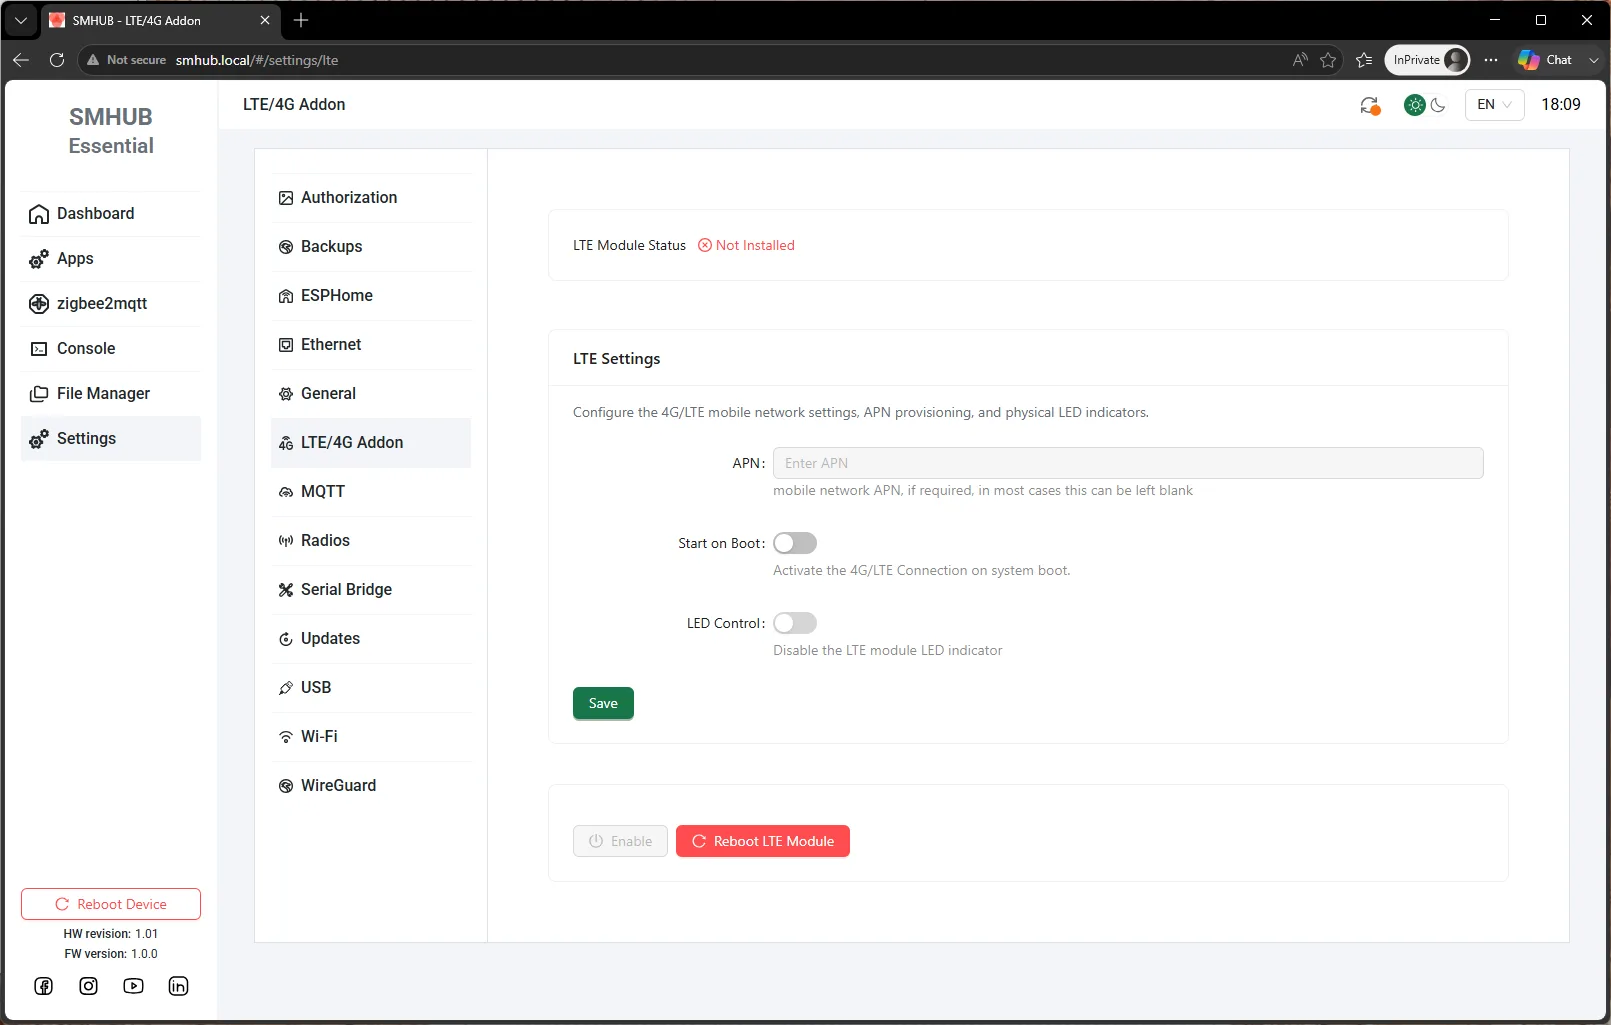Click the Not secure site info

126,60
